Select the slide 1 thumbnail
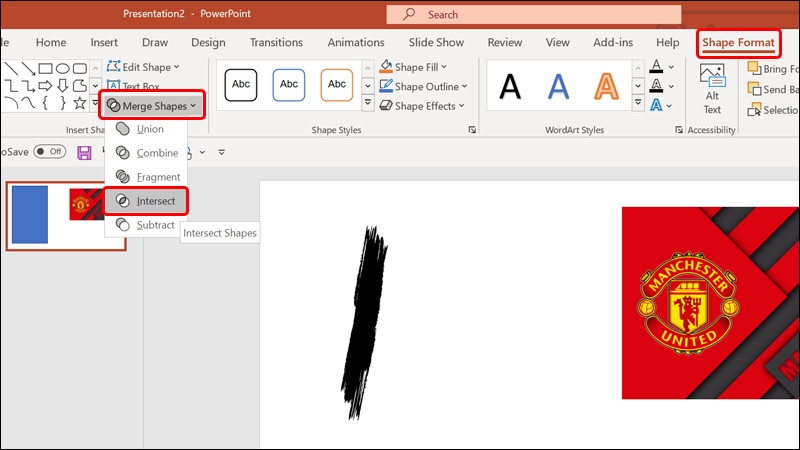This screenshot has height=450, width=800. (66, 216)
